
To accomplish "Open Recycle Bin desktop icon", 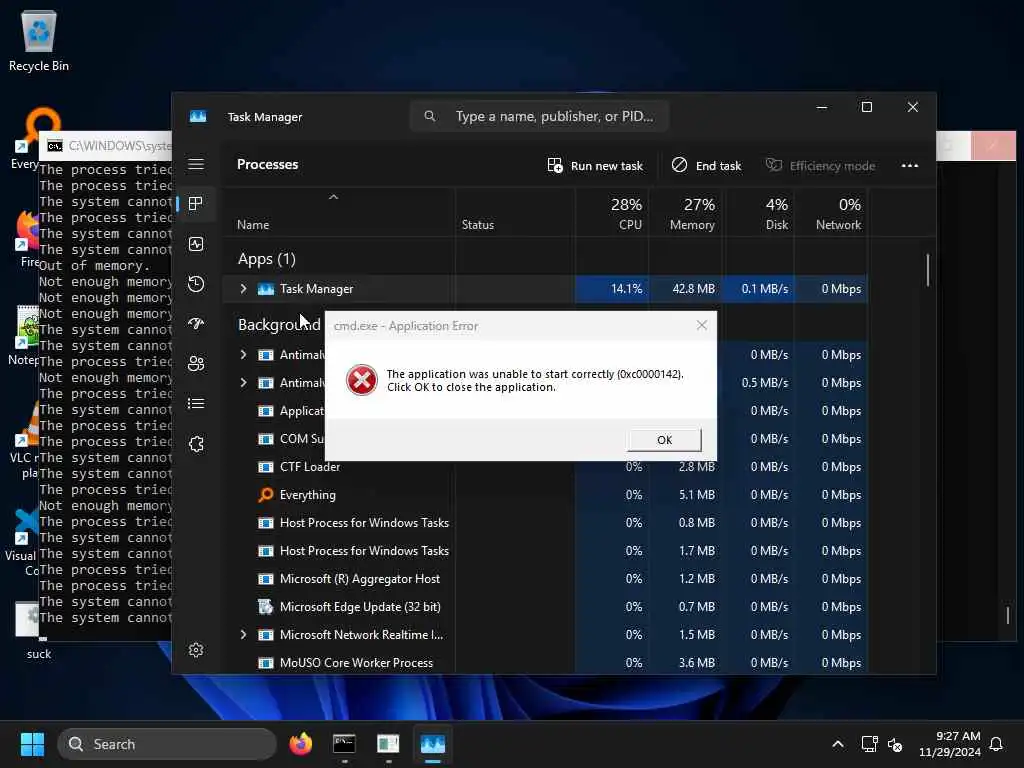I will coord(39,40).
